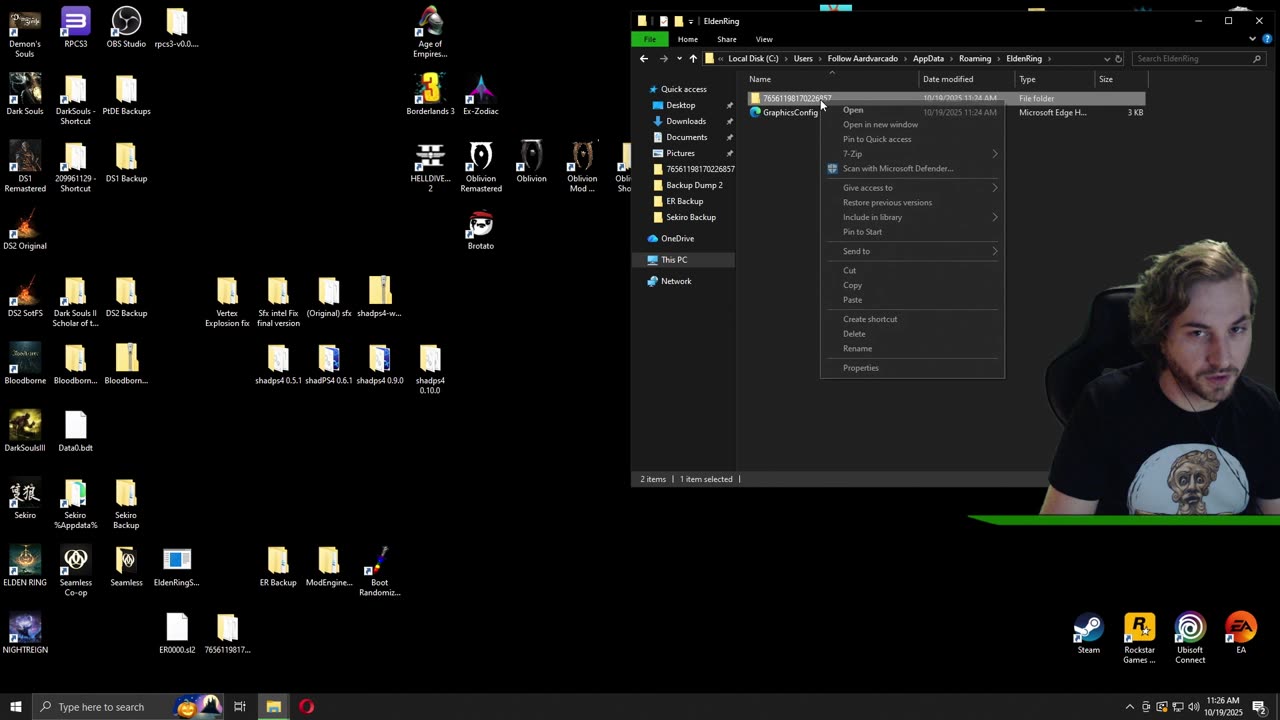This screenshot has height=720, width=1280.
Task: Choose Properties in the context menu
Action: coord(861,368)
